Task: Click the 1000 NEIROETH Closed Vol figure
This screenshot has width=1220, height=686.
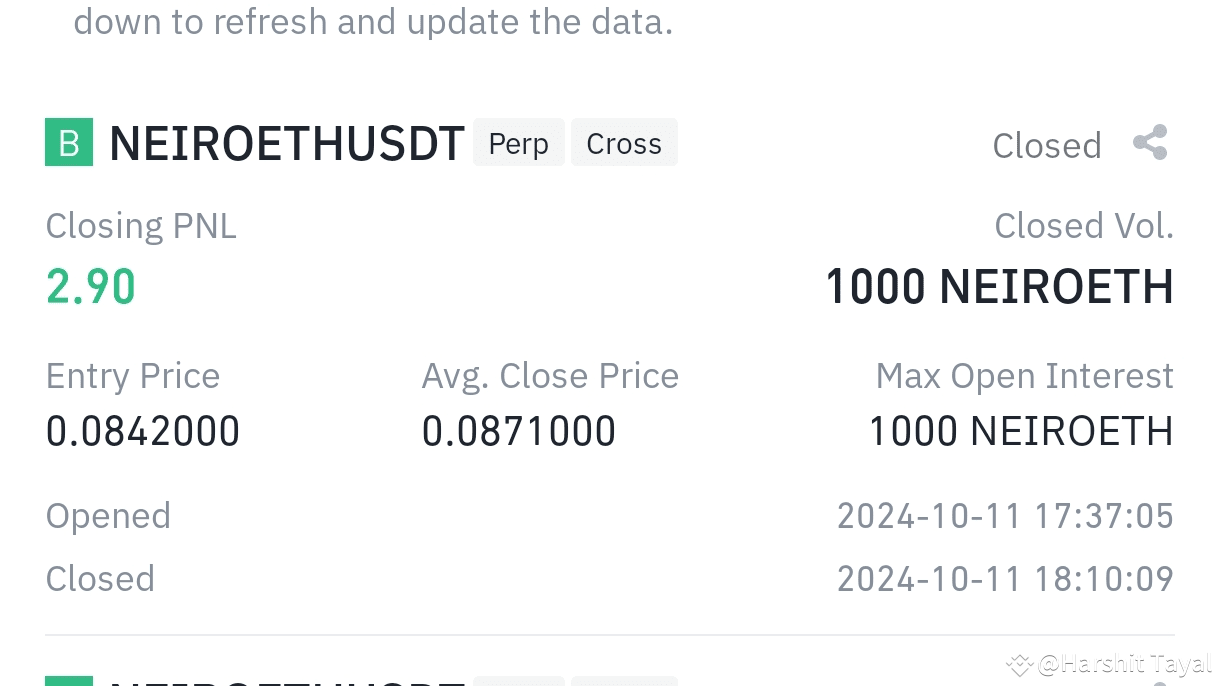Action: click(x=999, y=285)
